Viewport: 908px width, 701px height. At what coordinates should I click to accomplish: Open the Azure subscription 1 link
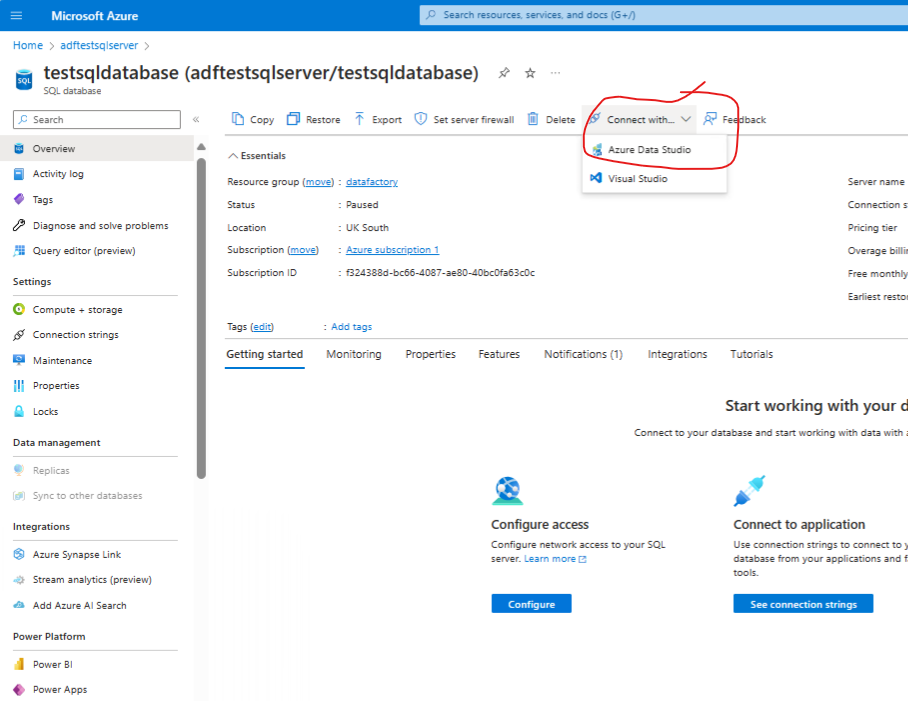coord(392,250)
